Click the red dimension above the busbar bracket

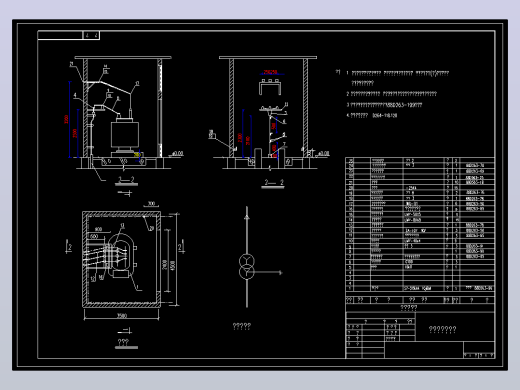pyautogui.click(x=270, y=72)
